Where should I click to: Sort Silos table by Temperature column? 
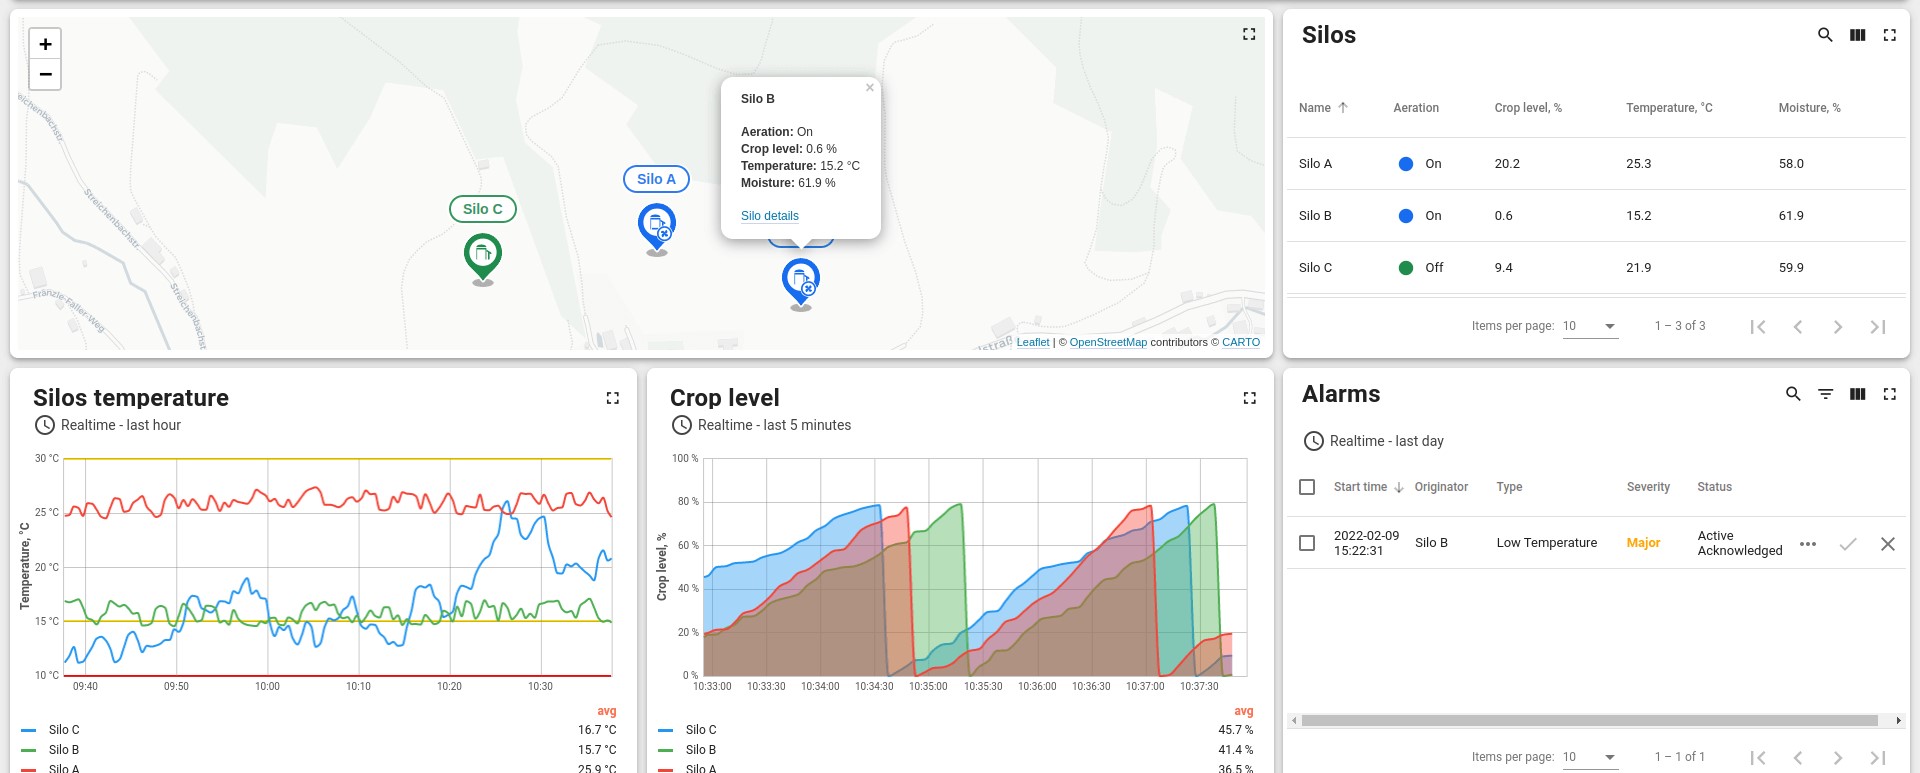[1669, 108]
